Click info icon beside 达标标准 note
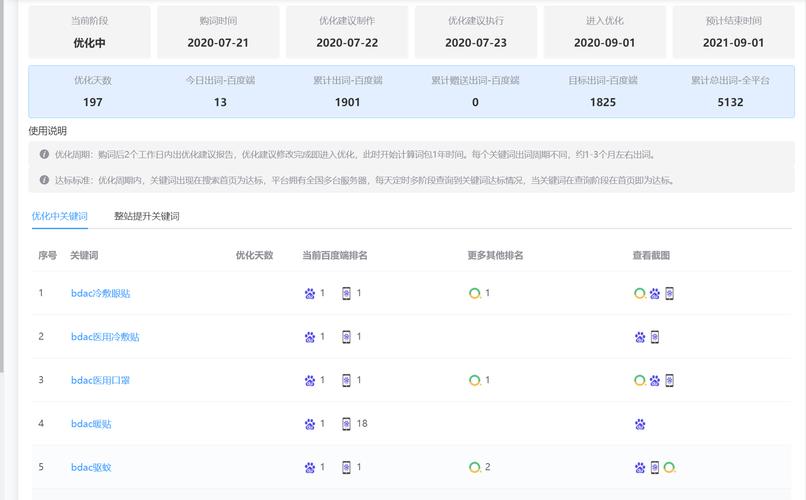This screenshot has width=806, height=500. coord(44,180)
